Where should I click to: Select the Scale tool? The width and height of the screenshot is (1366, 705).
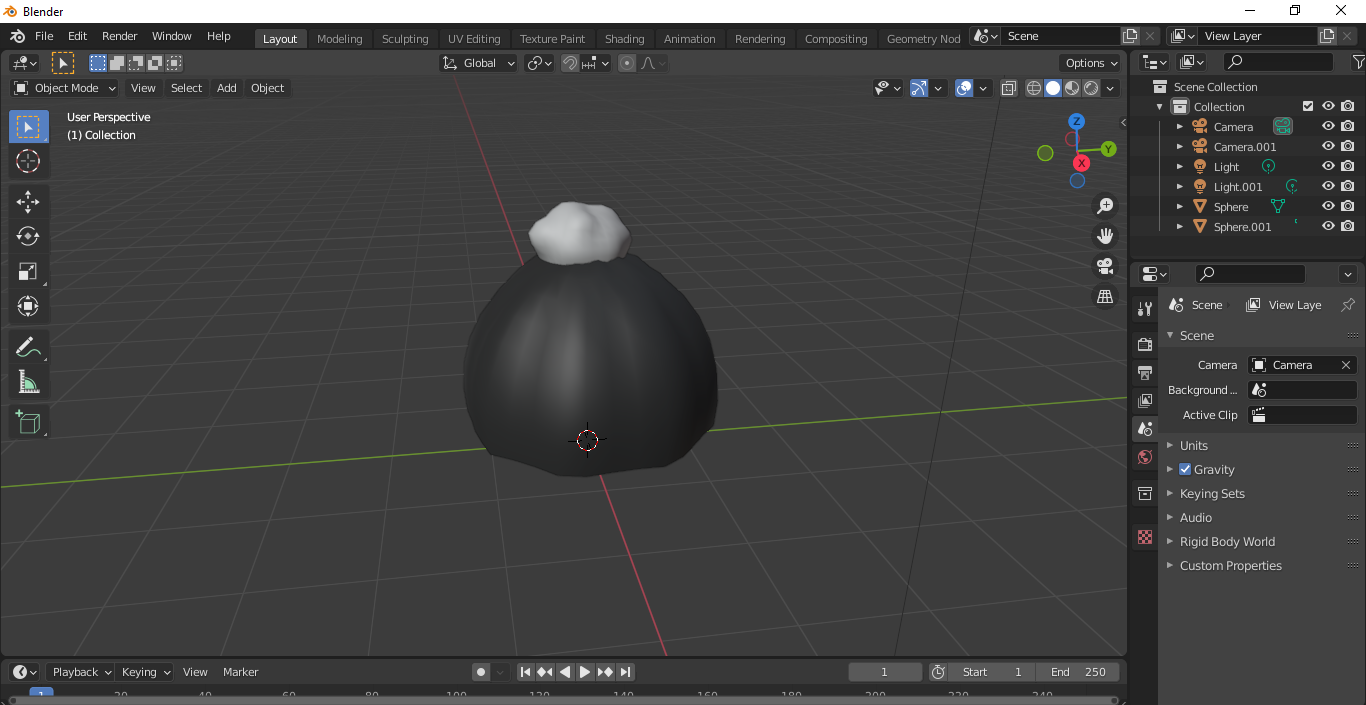coord(28,272)
